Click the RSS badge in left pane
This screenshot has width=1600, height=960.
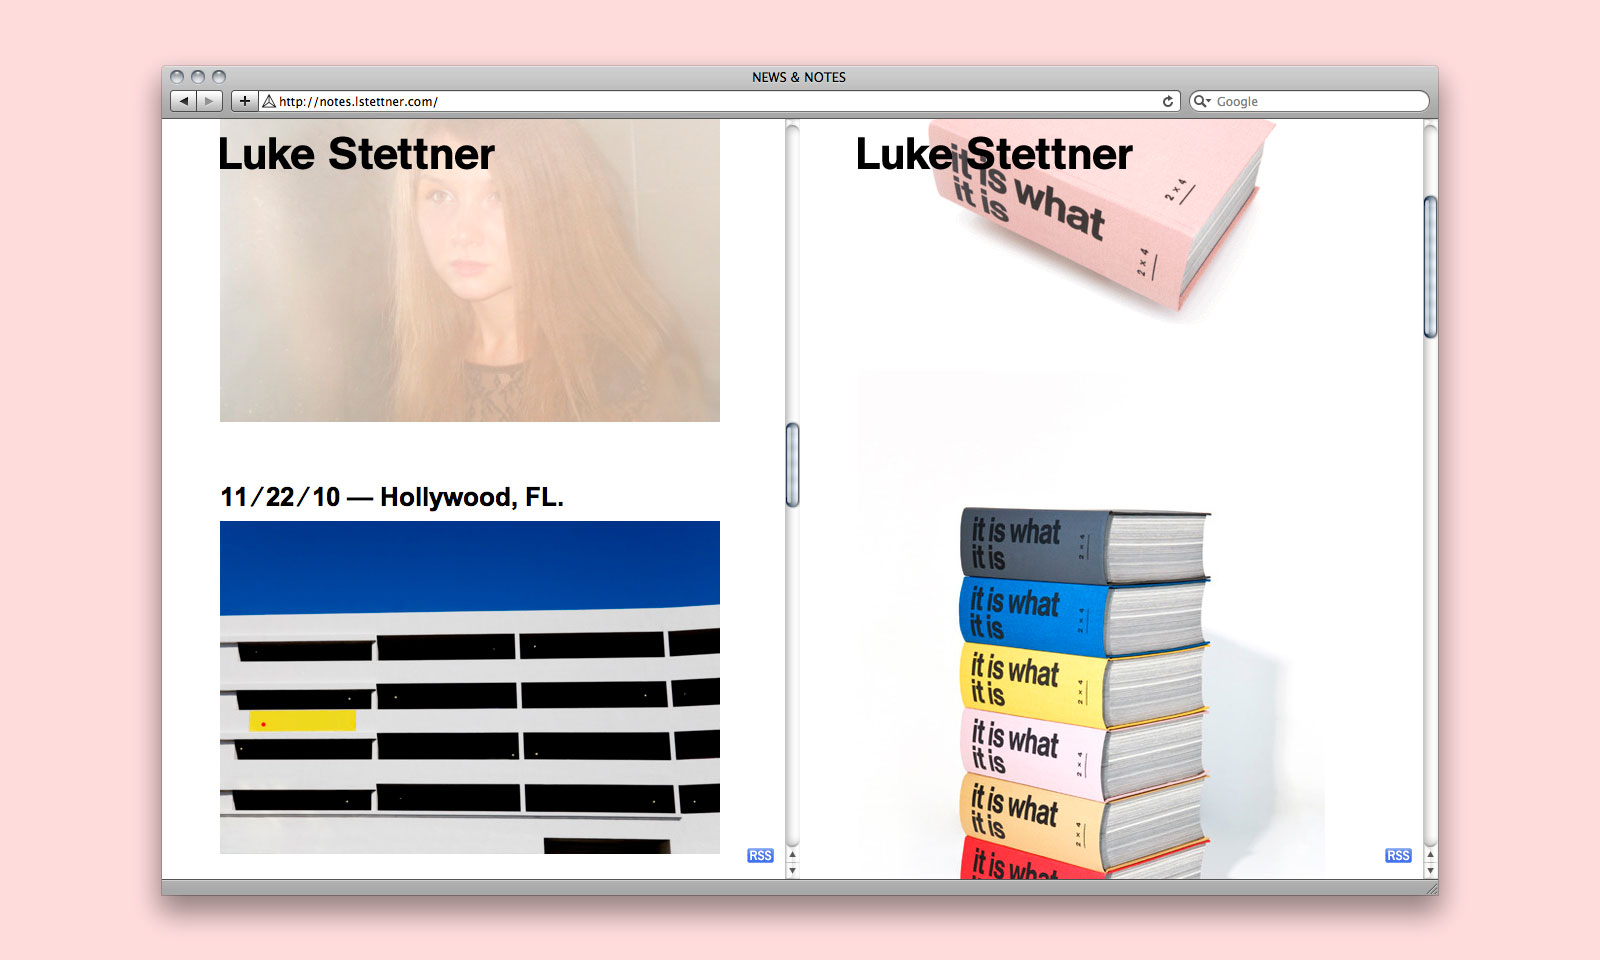[x=760, y=856]
